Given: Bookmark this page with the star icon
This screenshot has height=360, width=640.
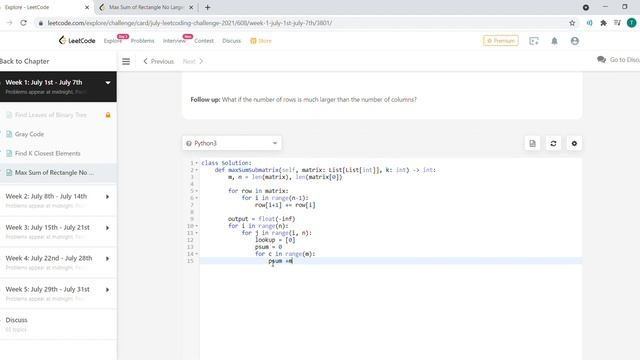Looking at the screenshot, I should [x=572, y=23].
